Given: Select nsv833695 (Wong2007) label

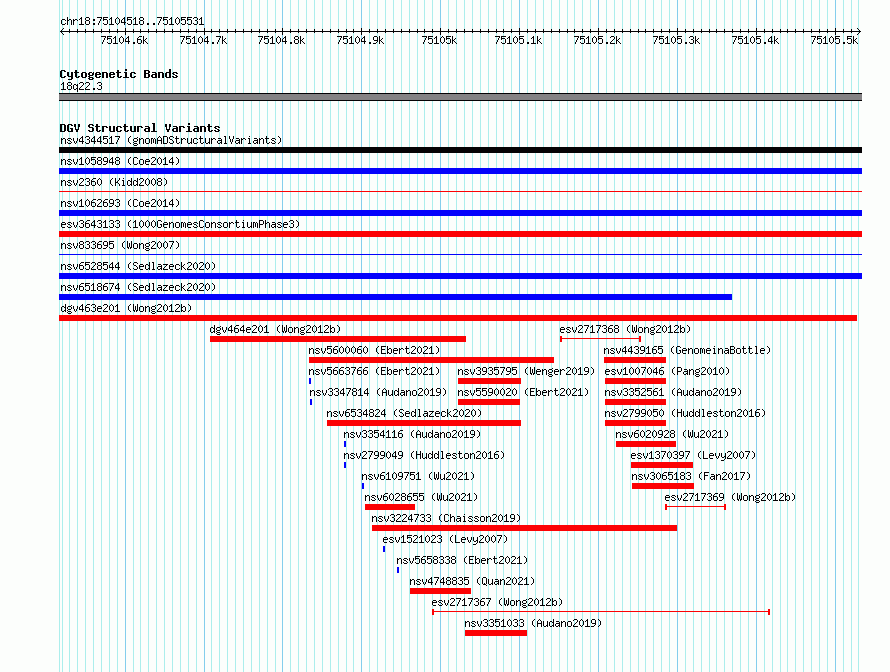Looking at the screenshot, I should point(120,245).
